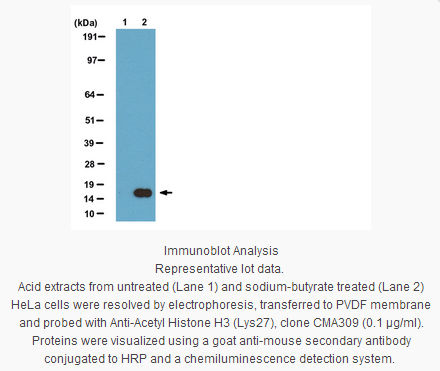Click the words PVDF membrane in caption

383,305
